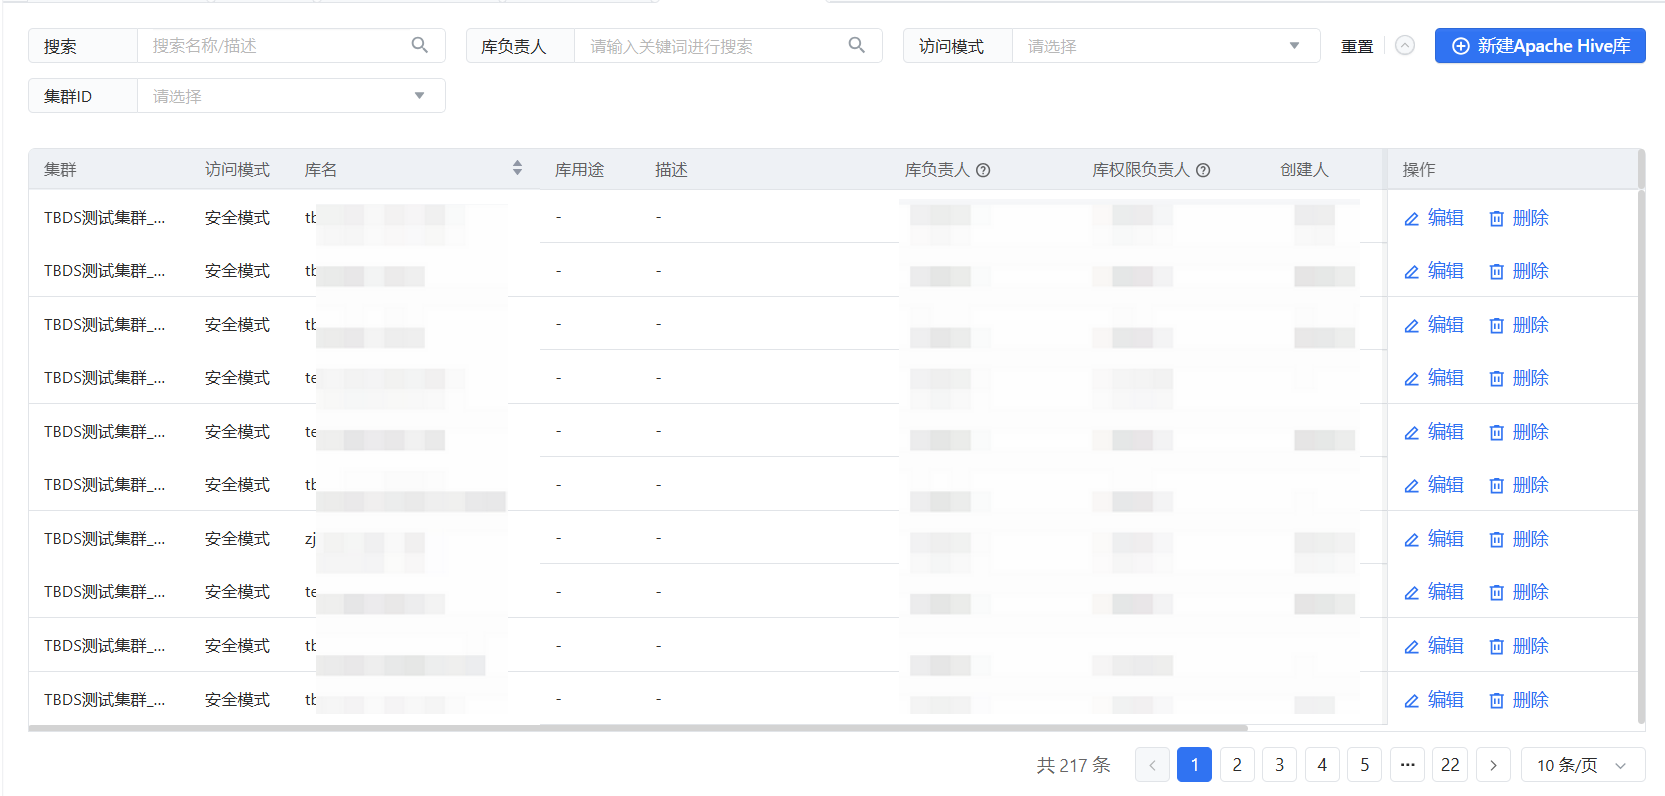This screenshot has width=1665, height=796.
Task: Click the pencil edit icon in last row
Action: click(1412, 701)
